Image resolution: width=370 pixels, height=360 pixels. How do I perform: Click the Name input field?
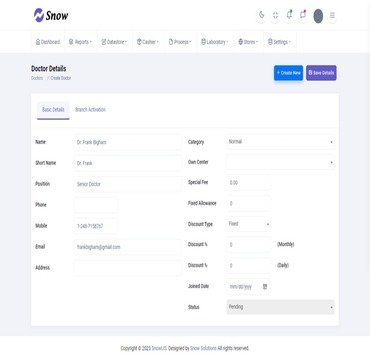(x=127, y=142)
